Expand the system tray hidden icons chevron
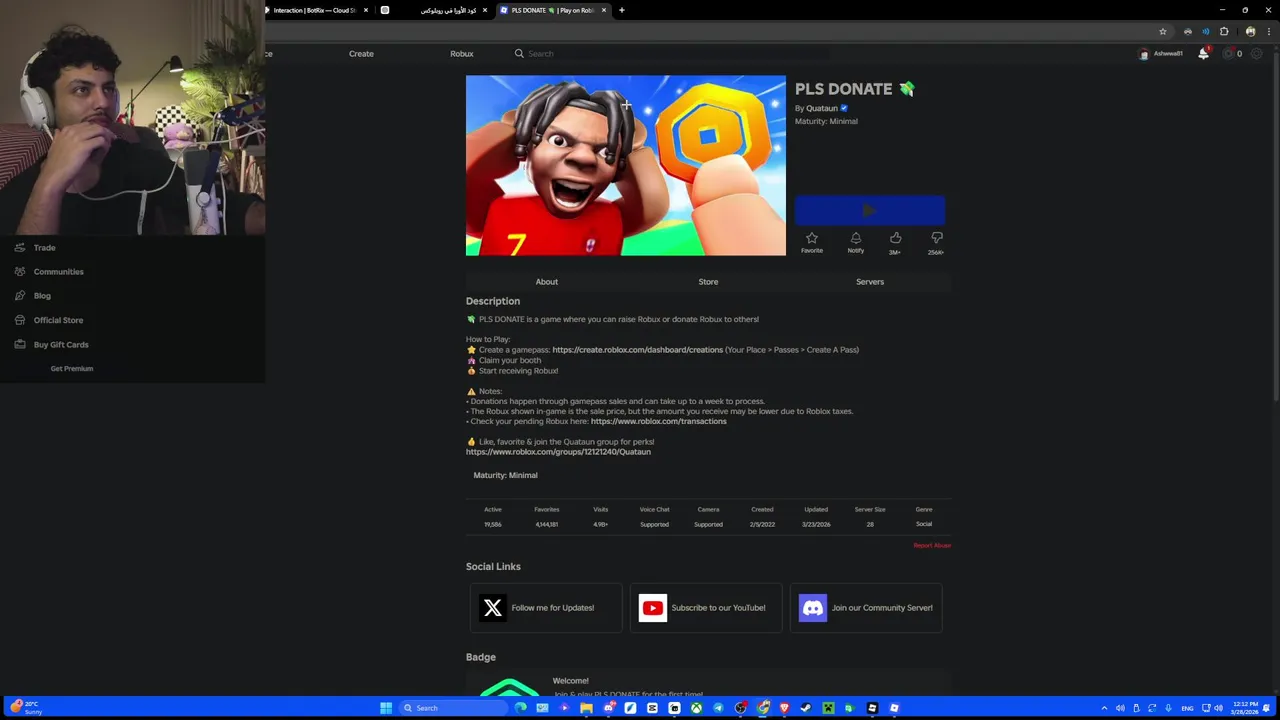Screen dimensions: 1280x720 click(x=1104, y=708)
